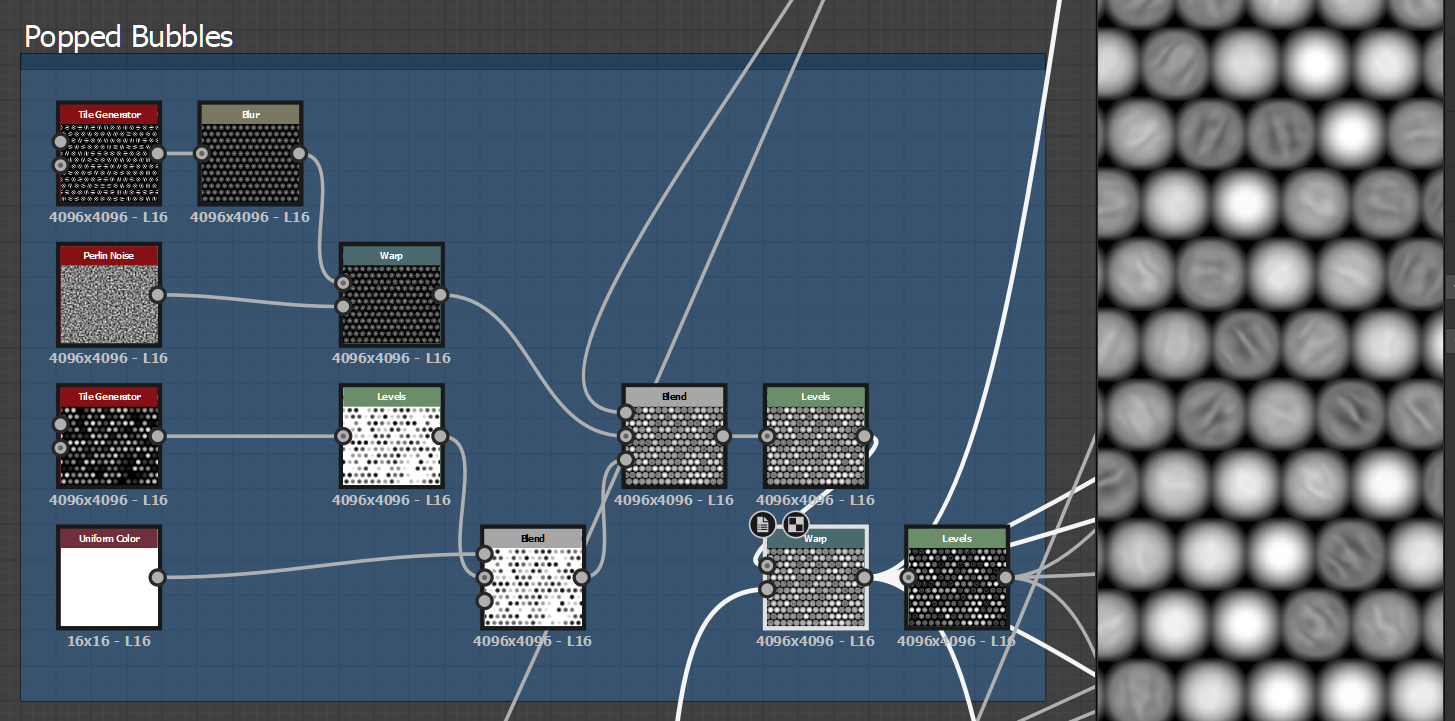Select the Tile Generator node below Perlin Noise
This screenshot has height=721, width=1455.
(108, 436)
